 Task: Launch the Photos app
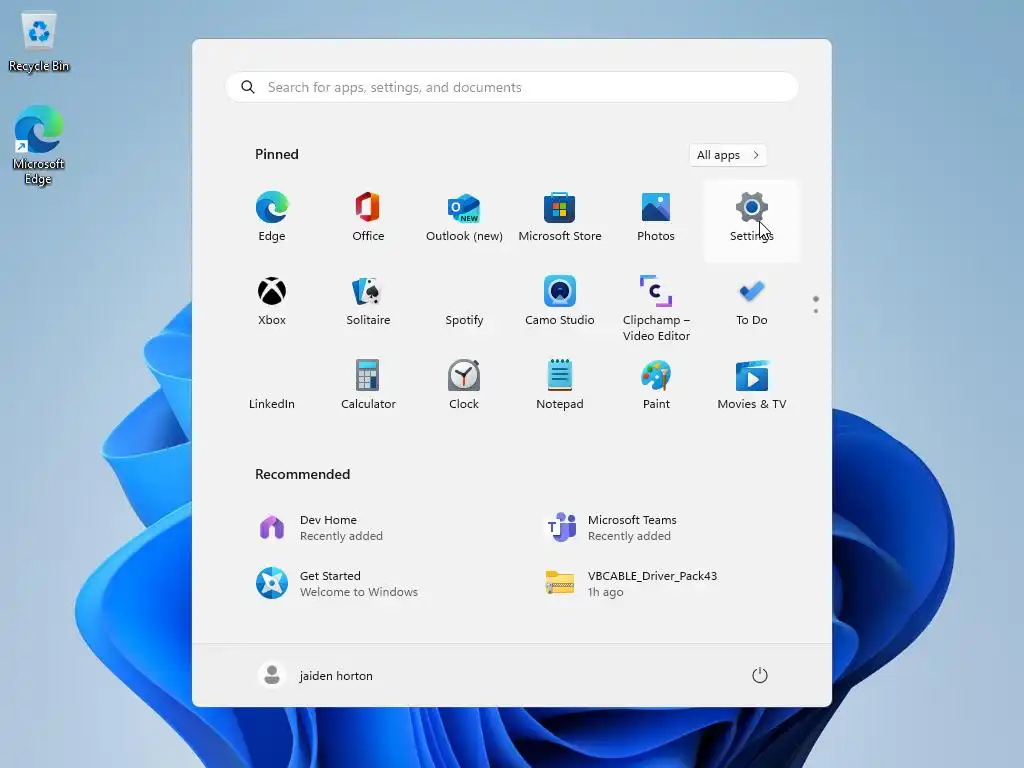656,218
